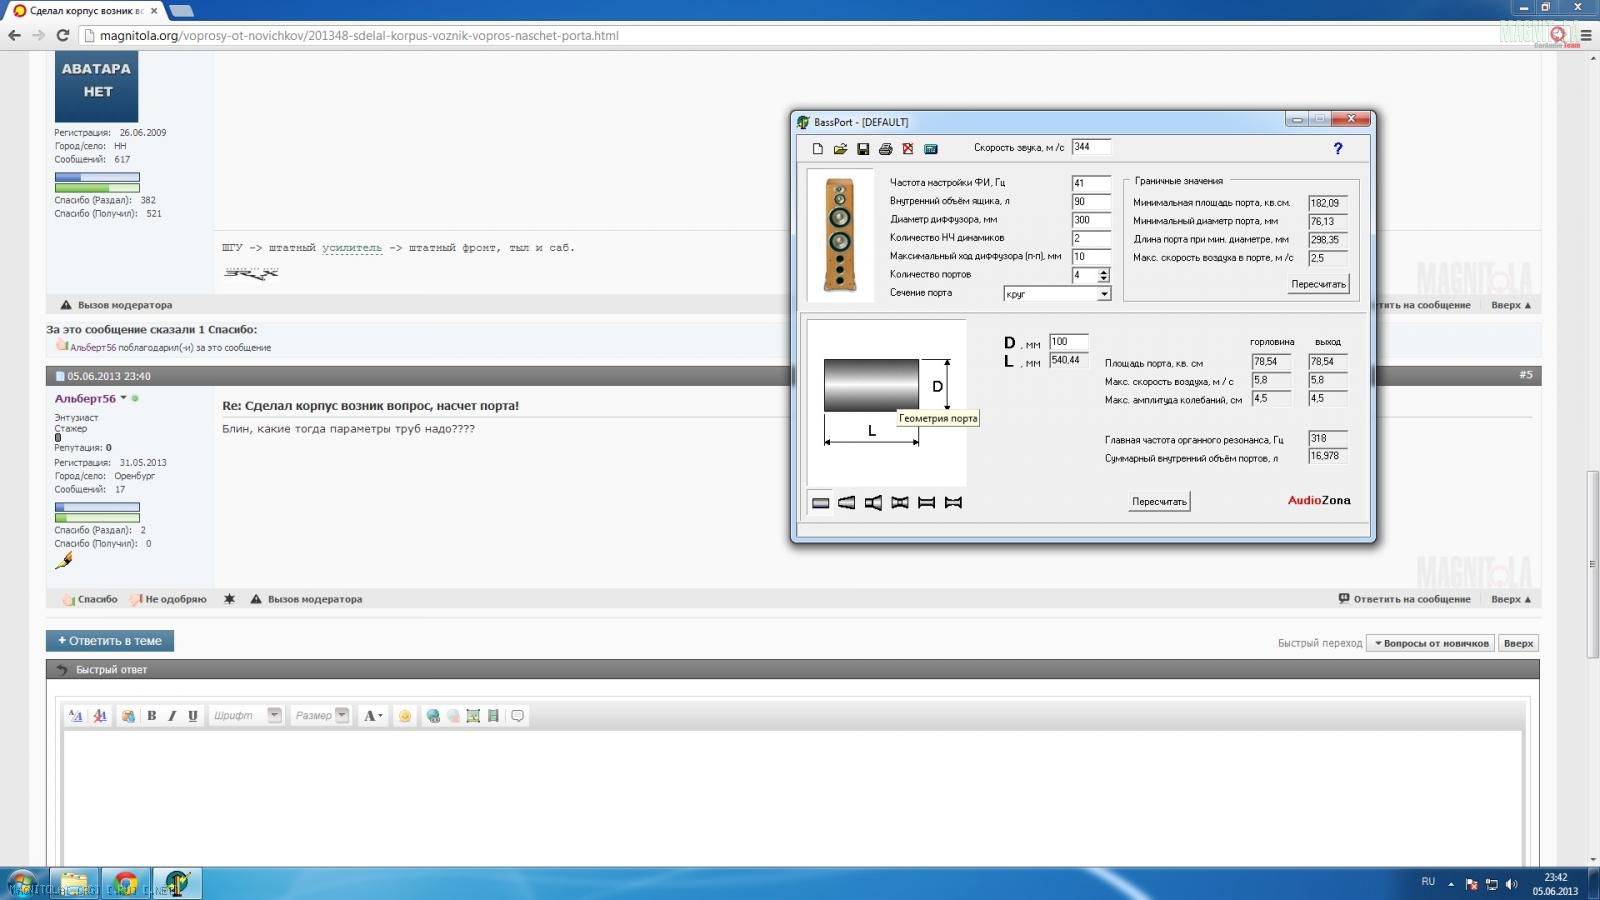Open the Вопросы от новичков quick jump menu

[x=1431, y=643]
